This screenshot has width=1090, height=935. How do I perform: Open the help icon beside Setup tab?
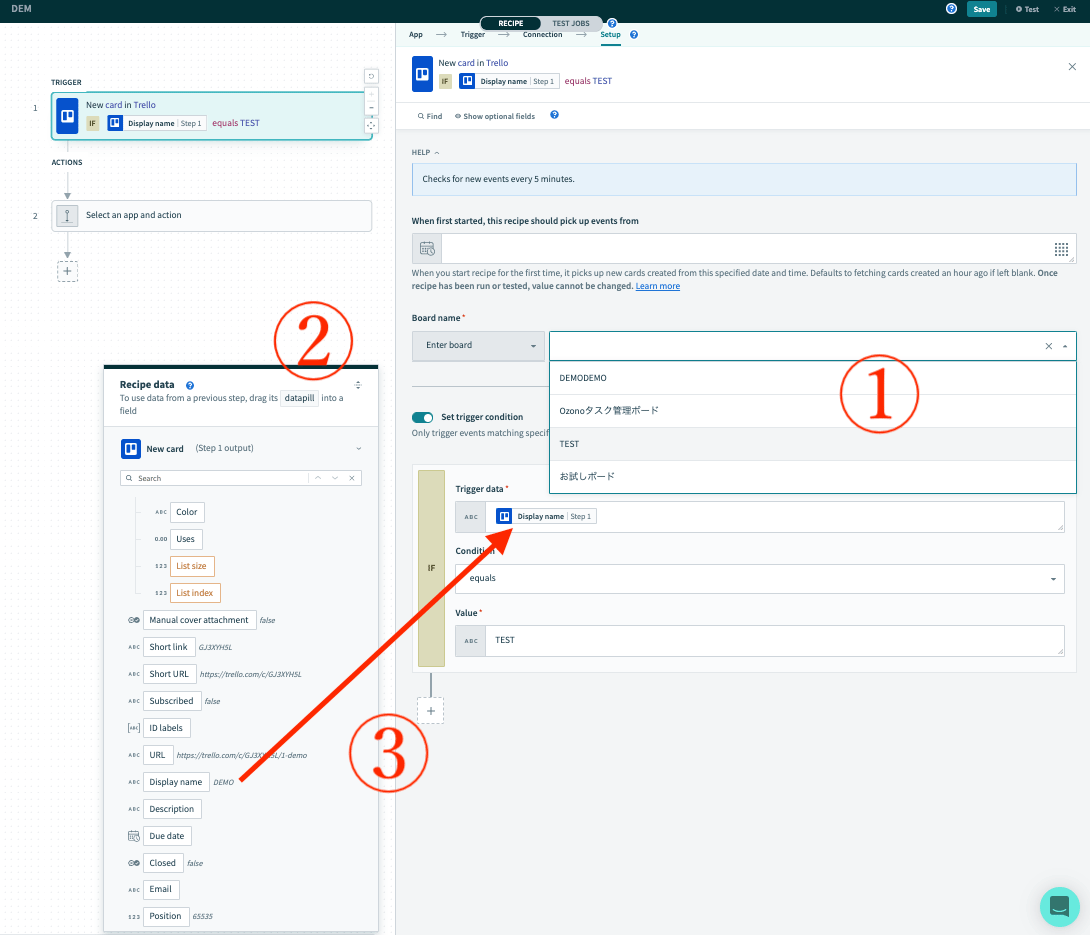(x=634, y=35)
